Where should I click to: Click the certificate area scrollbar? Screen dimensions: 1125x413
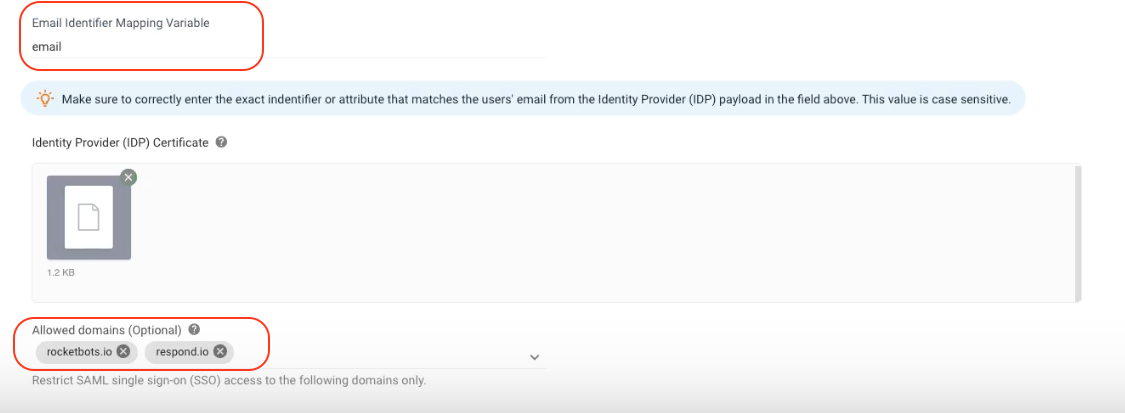pos(1077,232)
